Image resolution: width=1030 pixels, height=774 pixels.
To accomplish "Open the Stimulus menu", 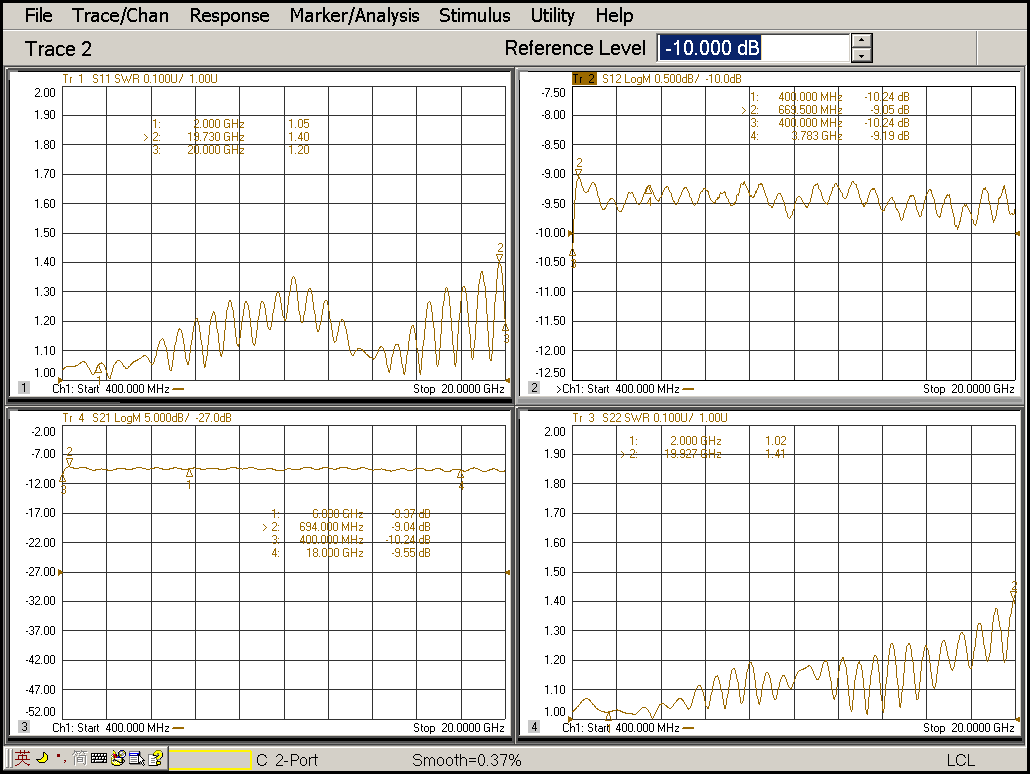I will tap(474, 15).
